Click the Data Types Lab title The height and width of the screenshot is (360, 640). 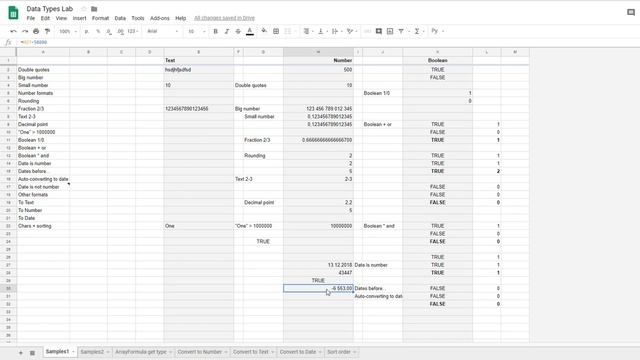[49, 9]
